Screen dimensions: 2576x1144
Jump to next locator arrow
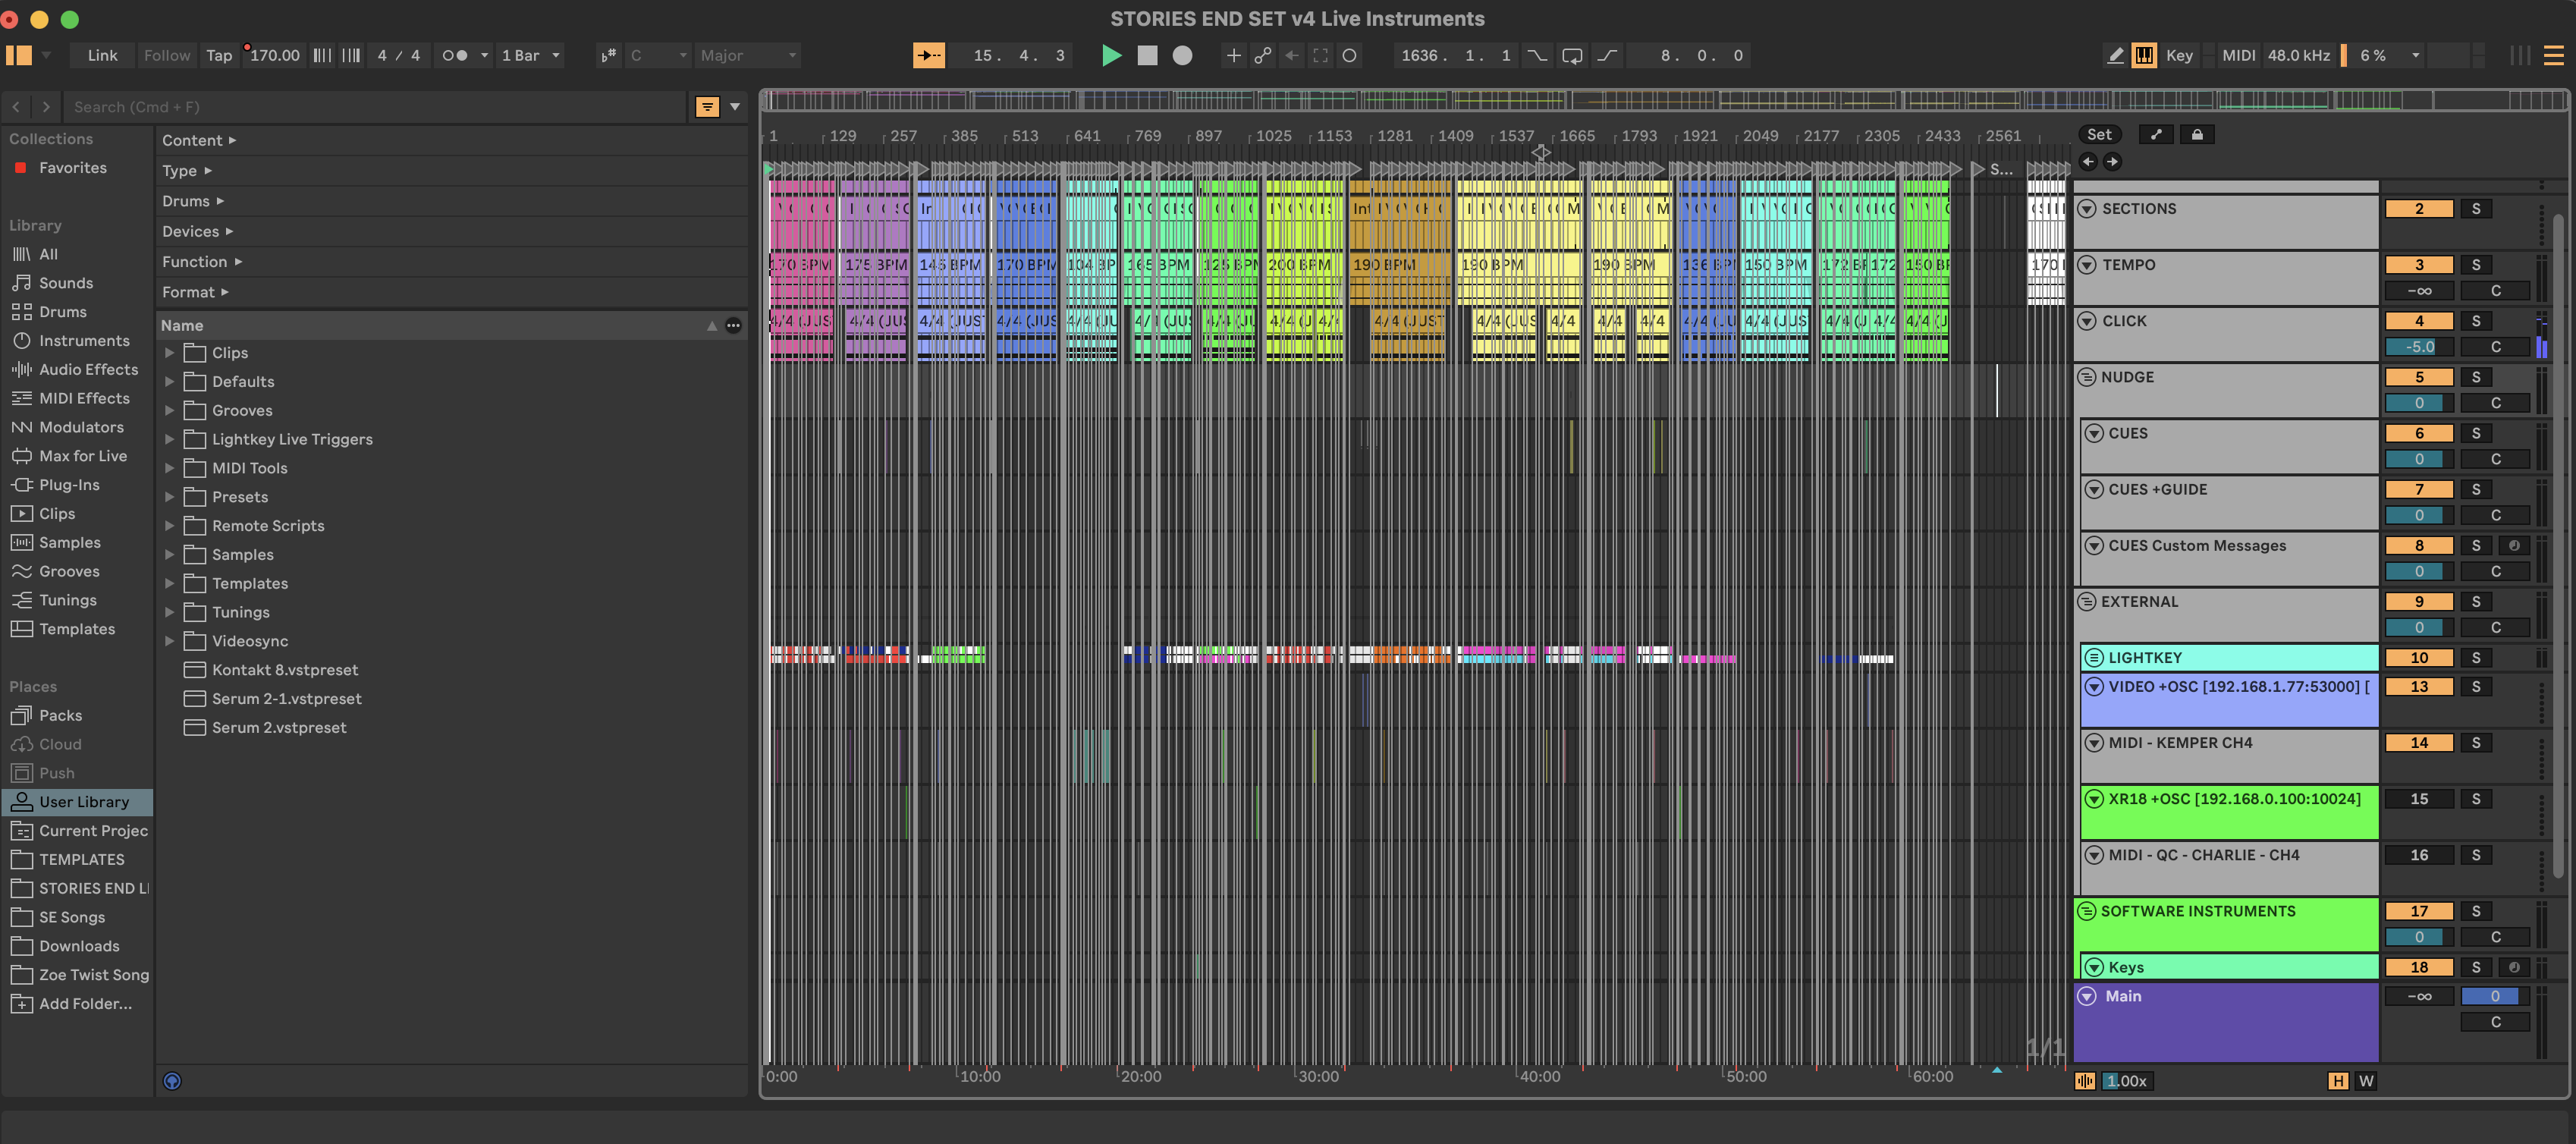pos(2112,162)
